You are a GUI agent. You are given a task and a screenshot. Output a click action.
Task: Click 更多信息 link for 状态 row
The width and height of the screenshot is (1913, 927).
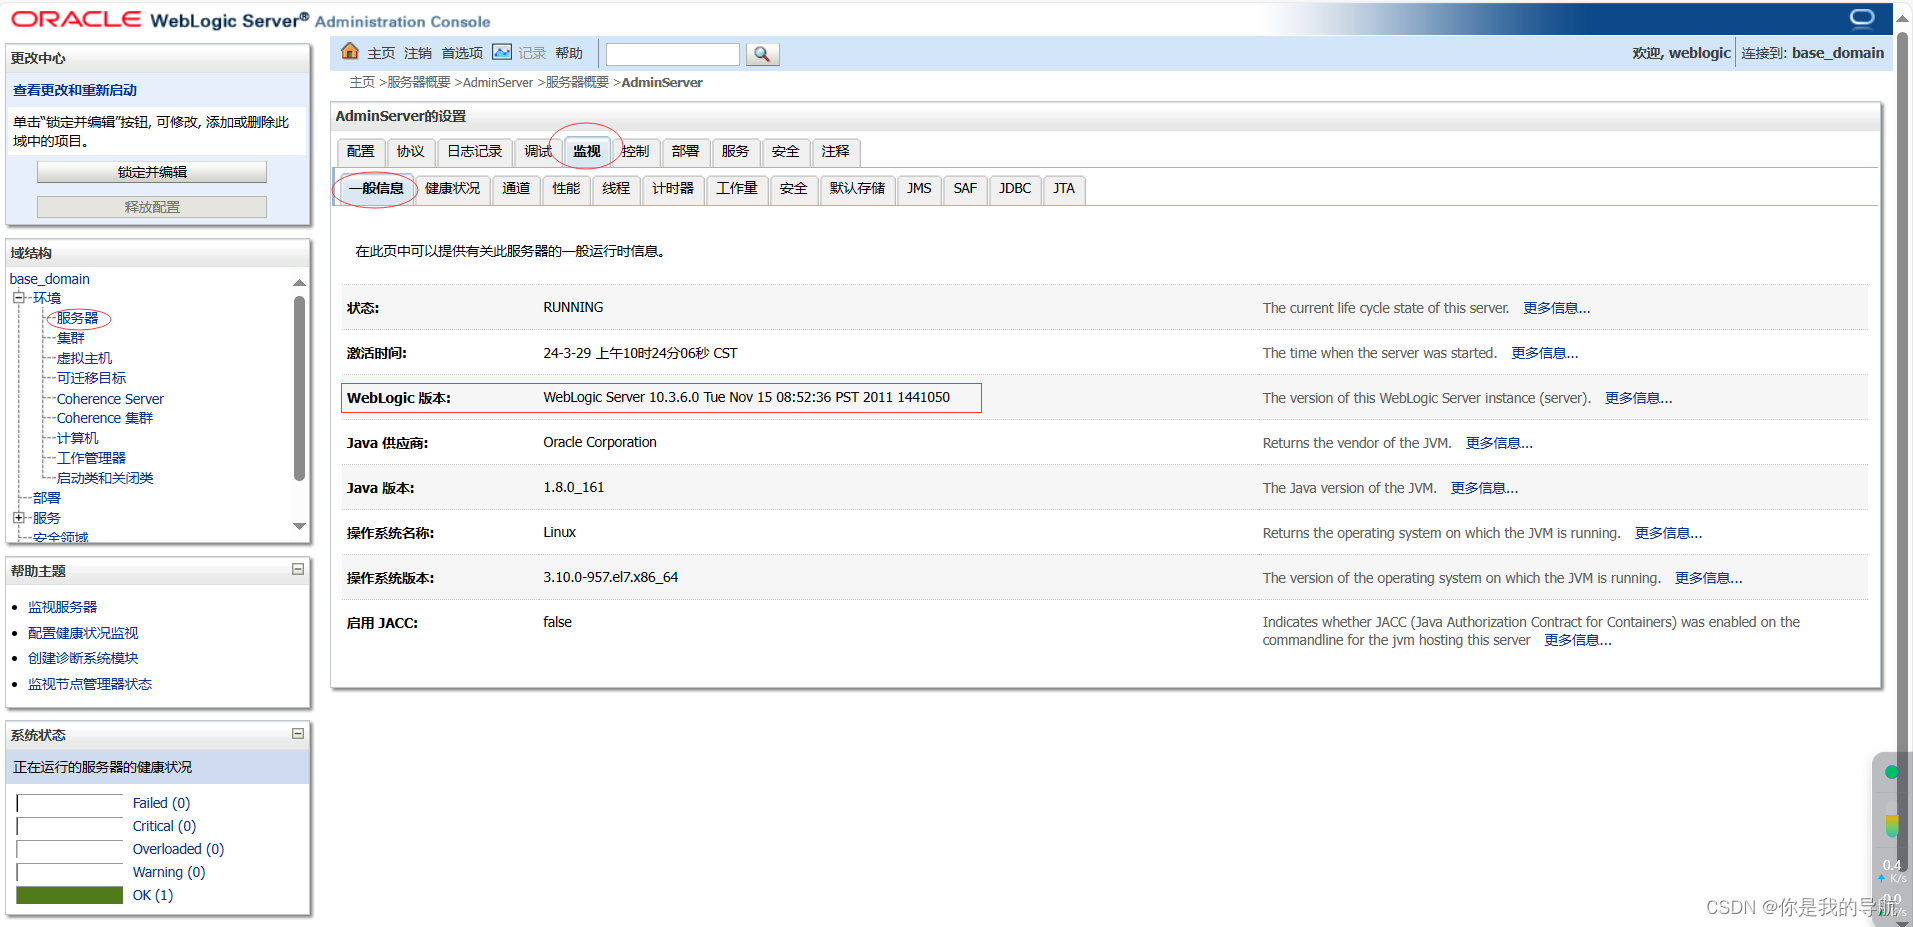1557,308
